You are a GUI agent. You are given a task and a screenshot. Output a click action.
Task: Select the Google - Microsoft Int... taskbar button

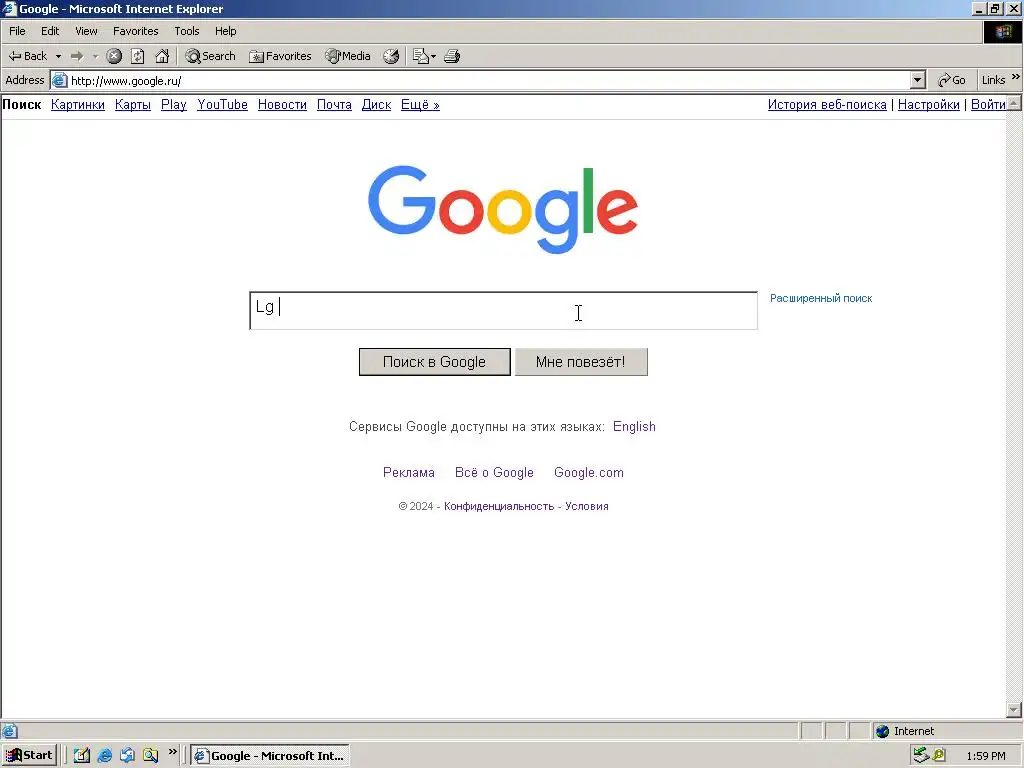(x=270, y=756)
